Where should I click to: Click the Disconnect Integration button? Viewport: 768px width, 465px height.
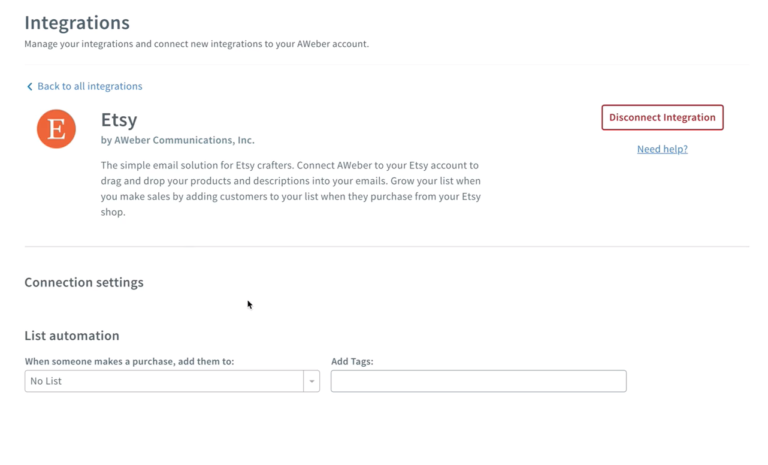click(x=662, y=117)
